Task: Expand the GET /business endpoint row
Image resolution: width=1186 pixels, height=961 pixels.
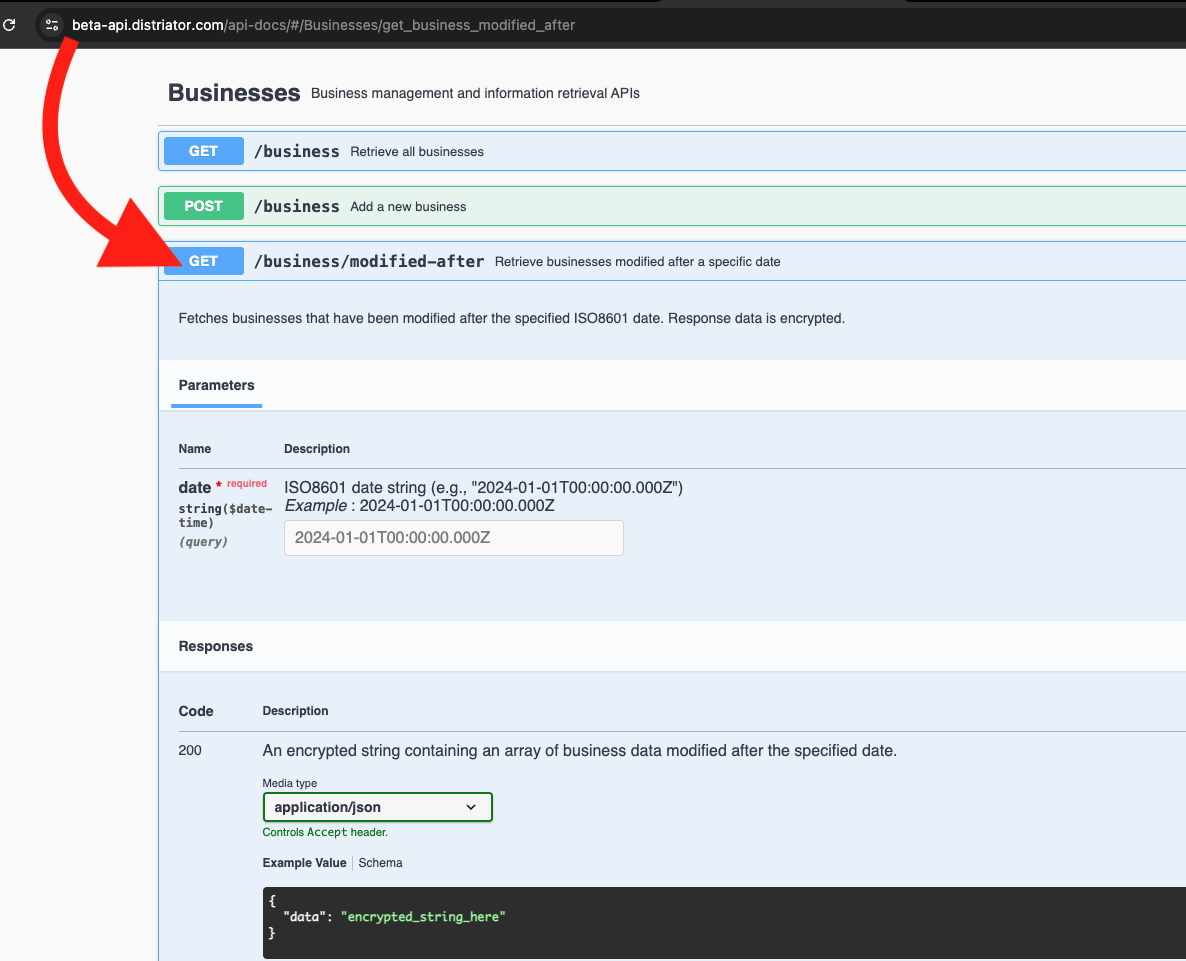Action: [x=672, y=151]
